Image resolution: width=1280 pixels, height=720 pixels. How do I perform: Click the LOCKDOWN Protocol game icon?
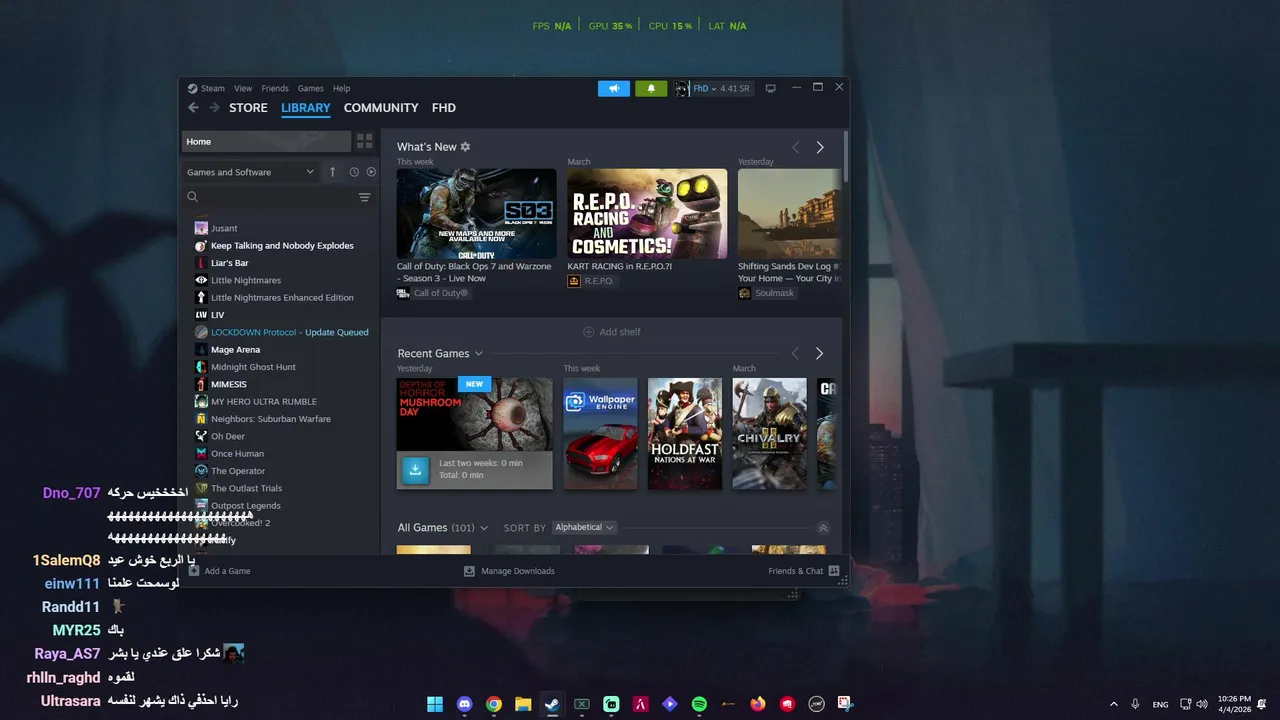tap(201, 332)
